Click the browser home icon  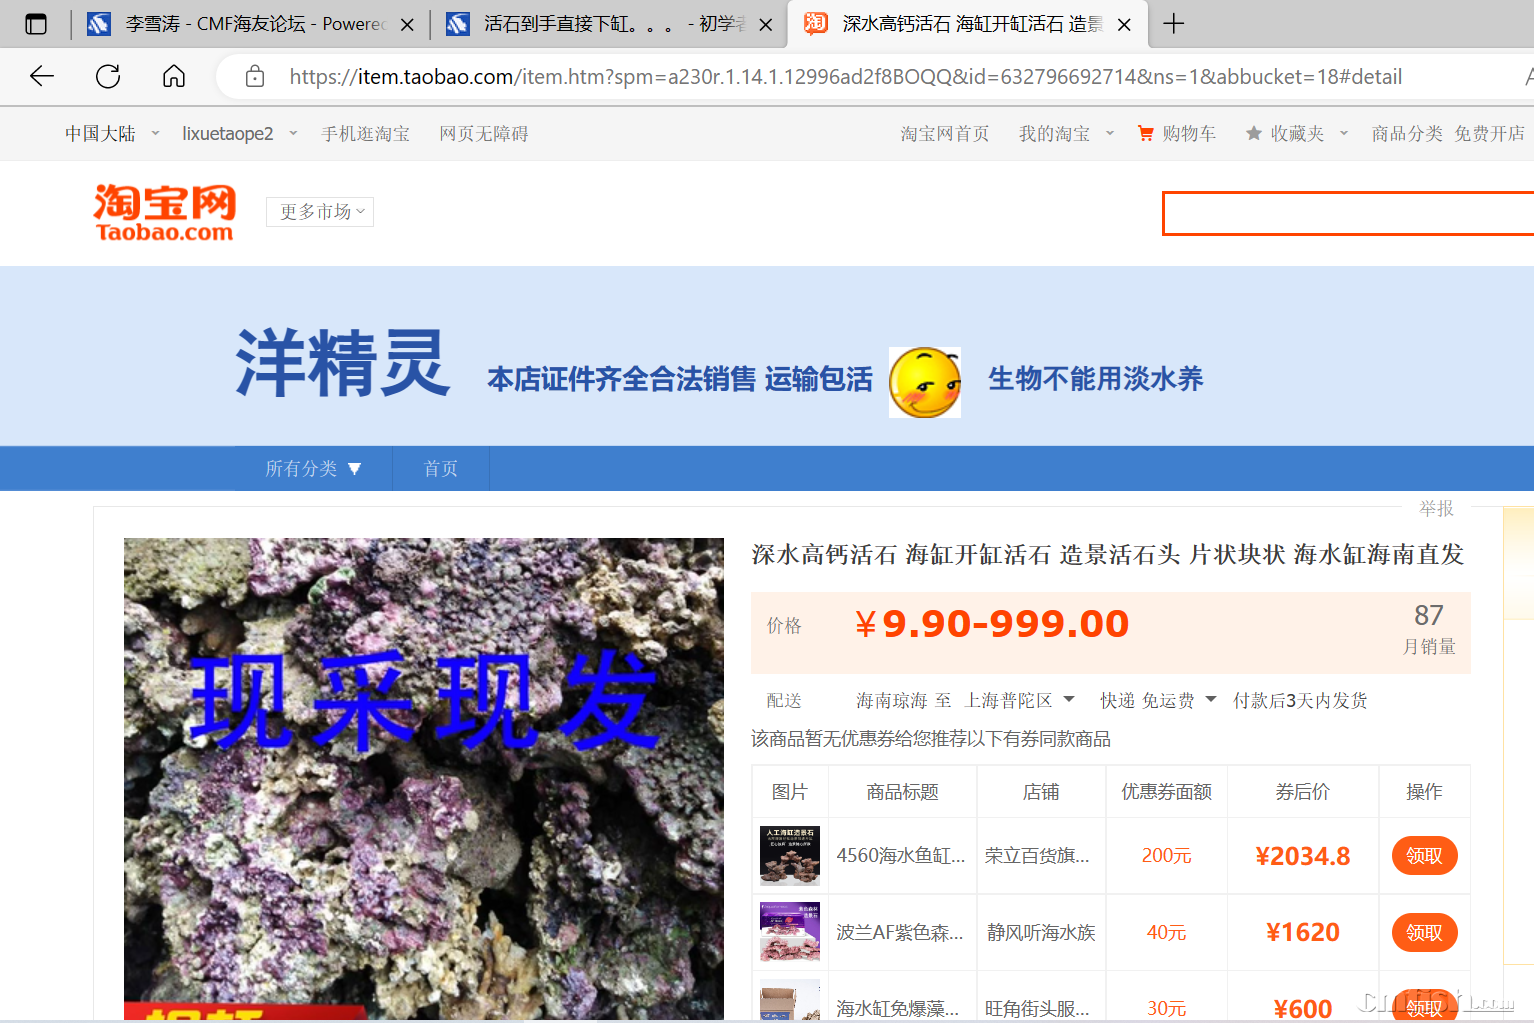coord(173,76)
